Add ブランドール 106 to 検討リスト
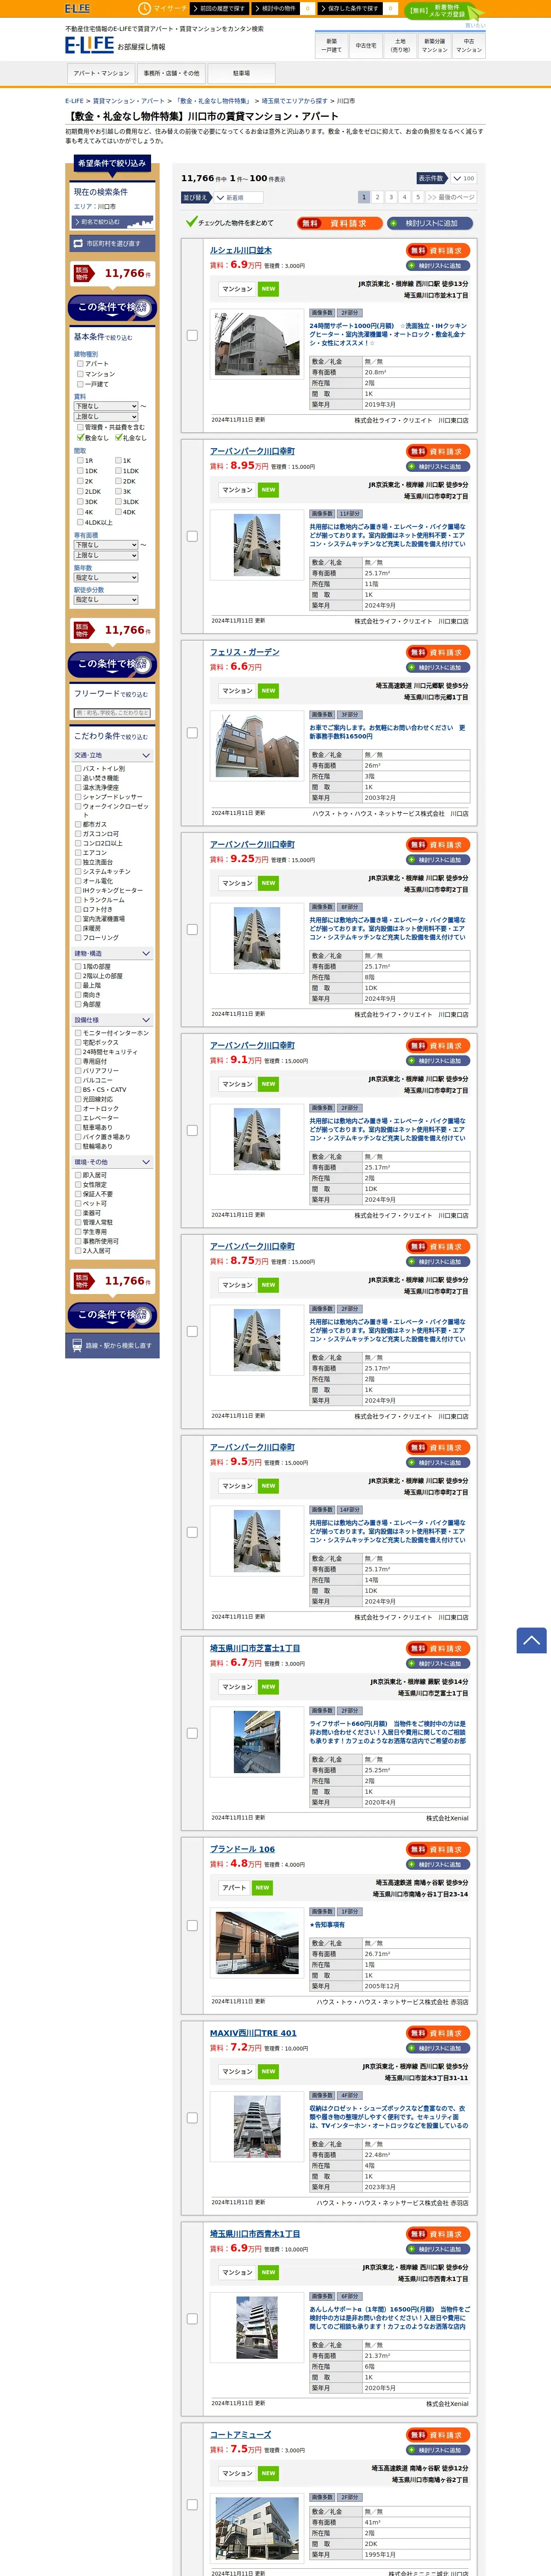Image resolution: width=551 pixels, height=2576 pixels. point(438,1864)
